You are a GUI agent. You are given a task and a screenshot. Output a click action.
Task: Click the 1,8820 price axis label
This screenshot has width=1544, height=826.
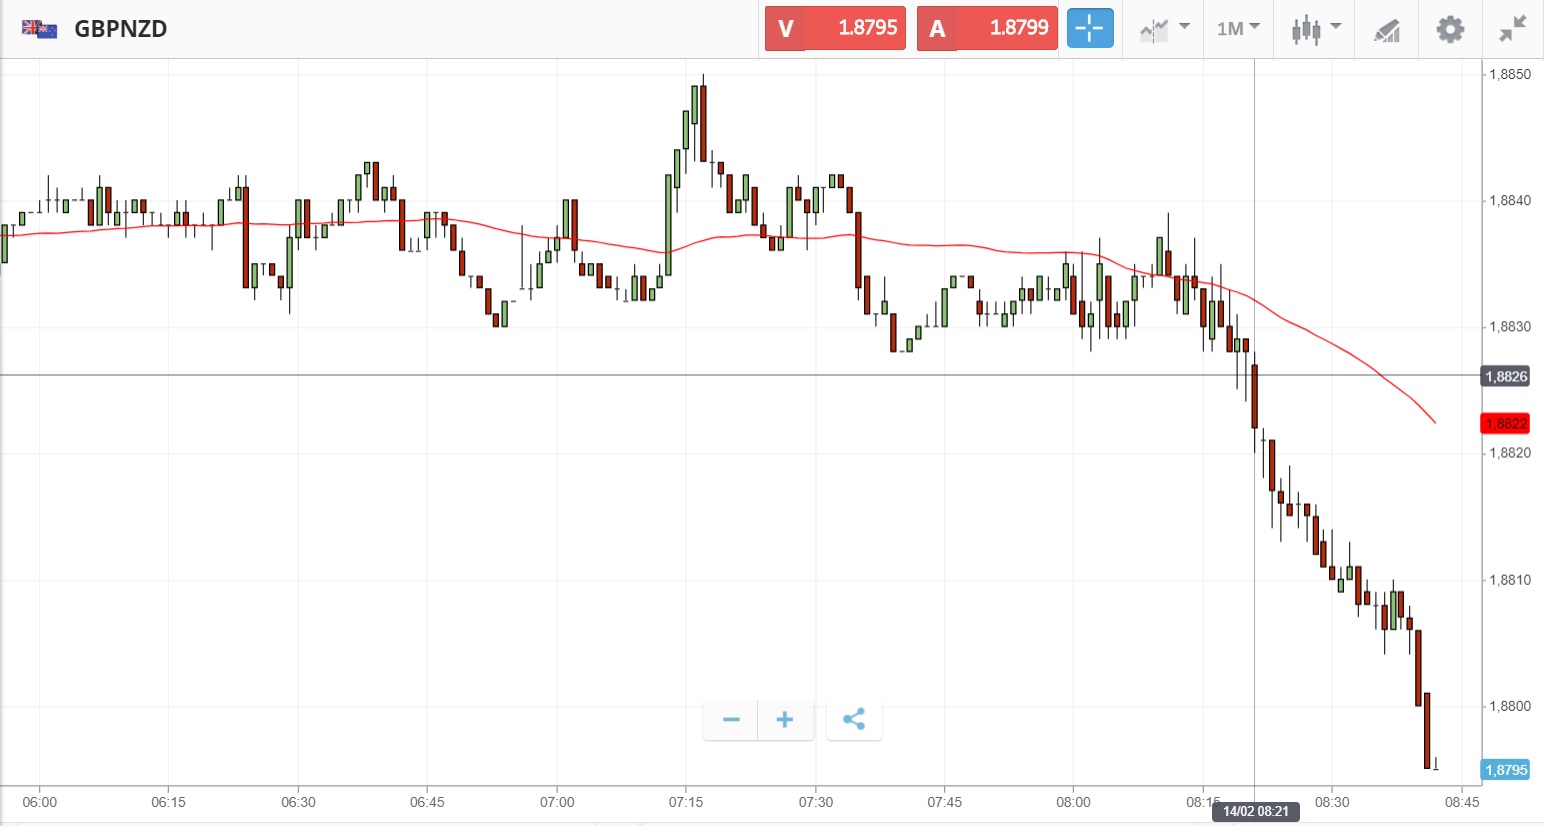click(1510, 453)
